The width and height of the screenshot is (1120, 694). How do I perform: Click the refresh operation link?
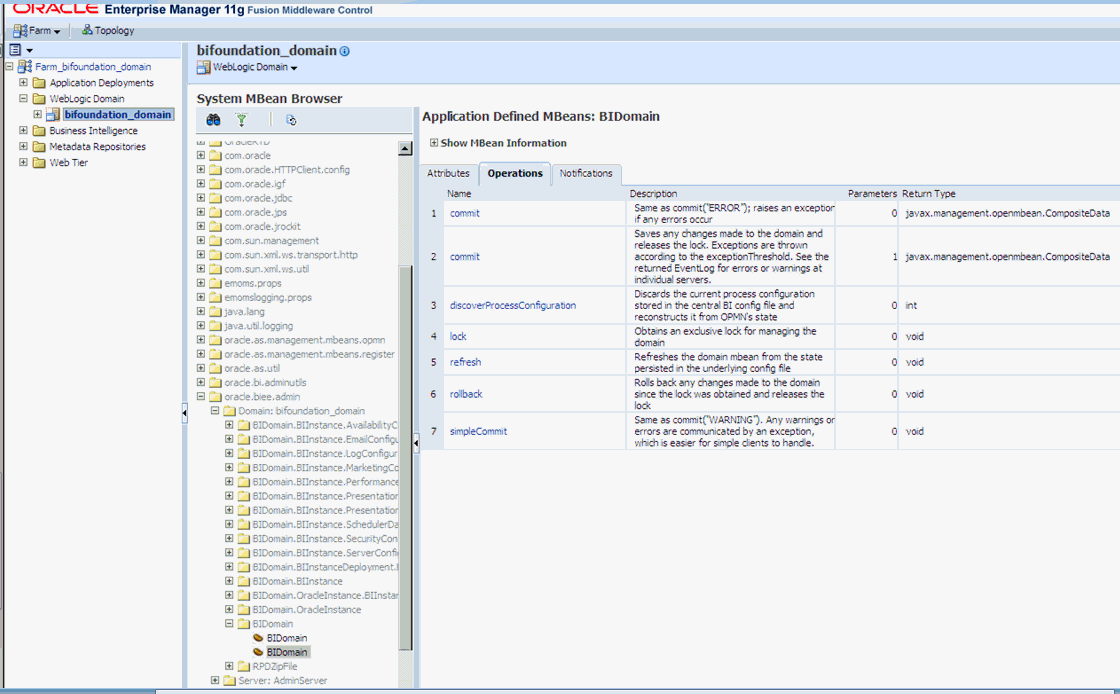click(466, 362)
